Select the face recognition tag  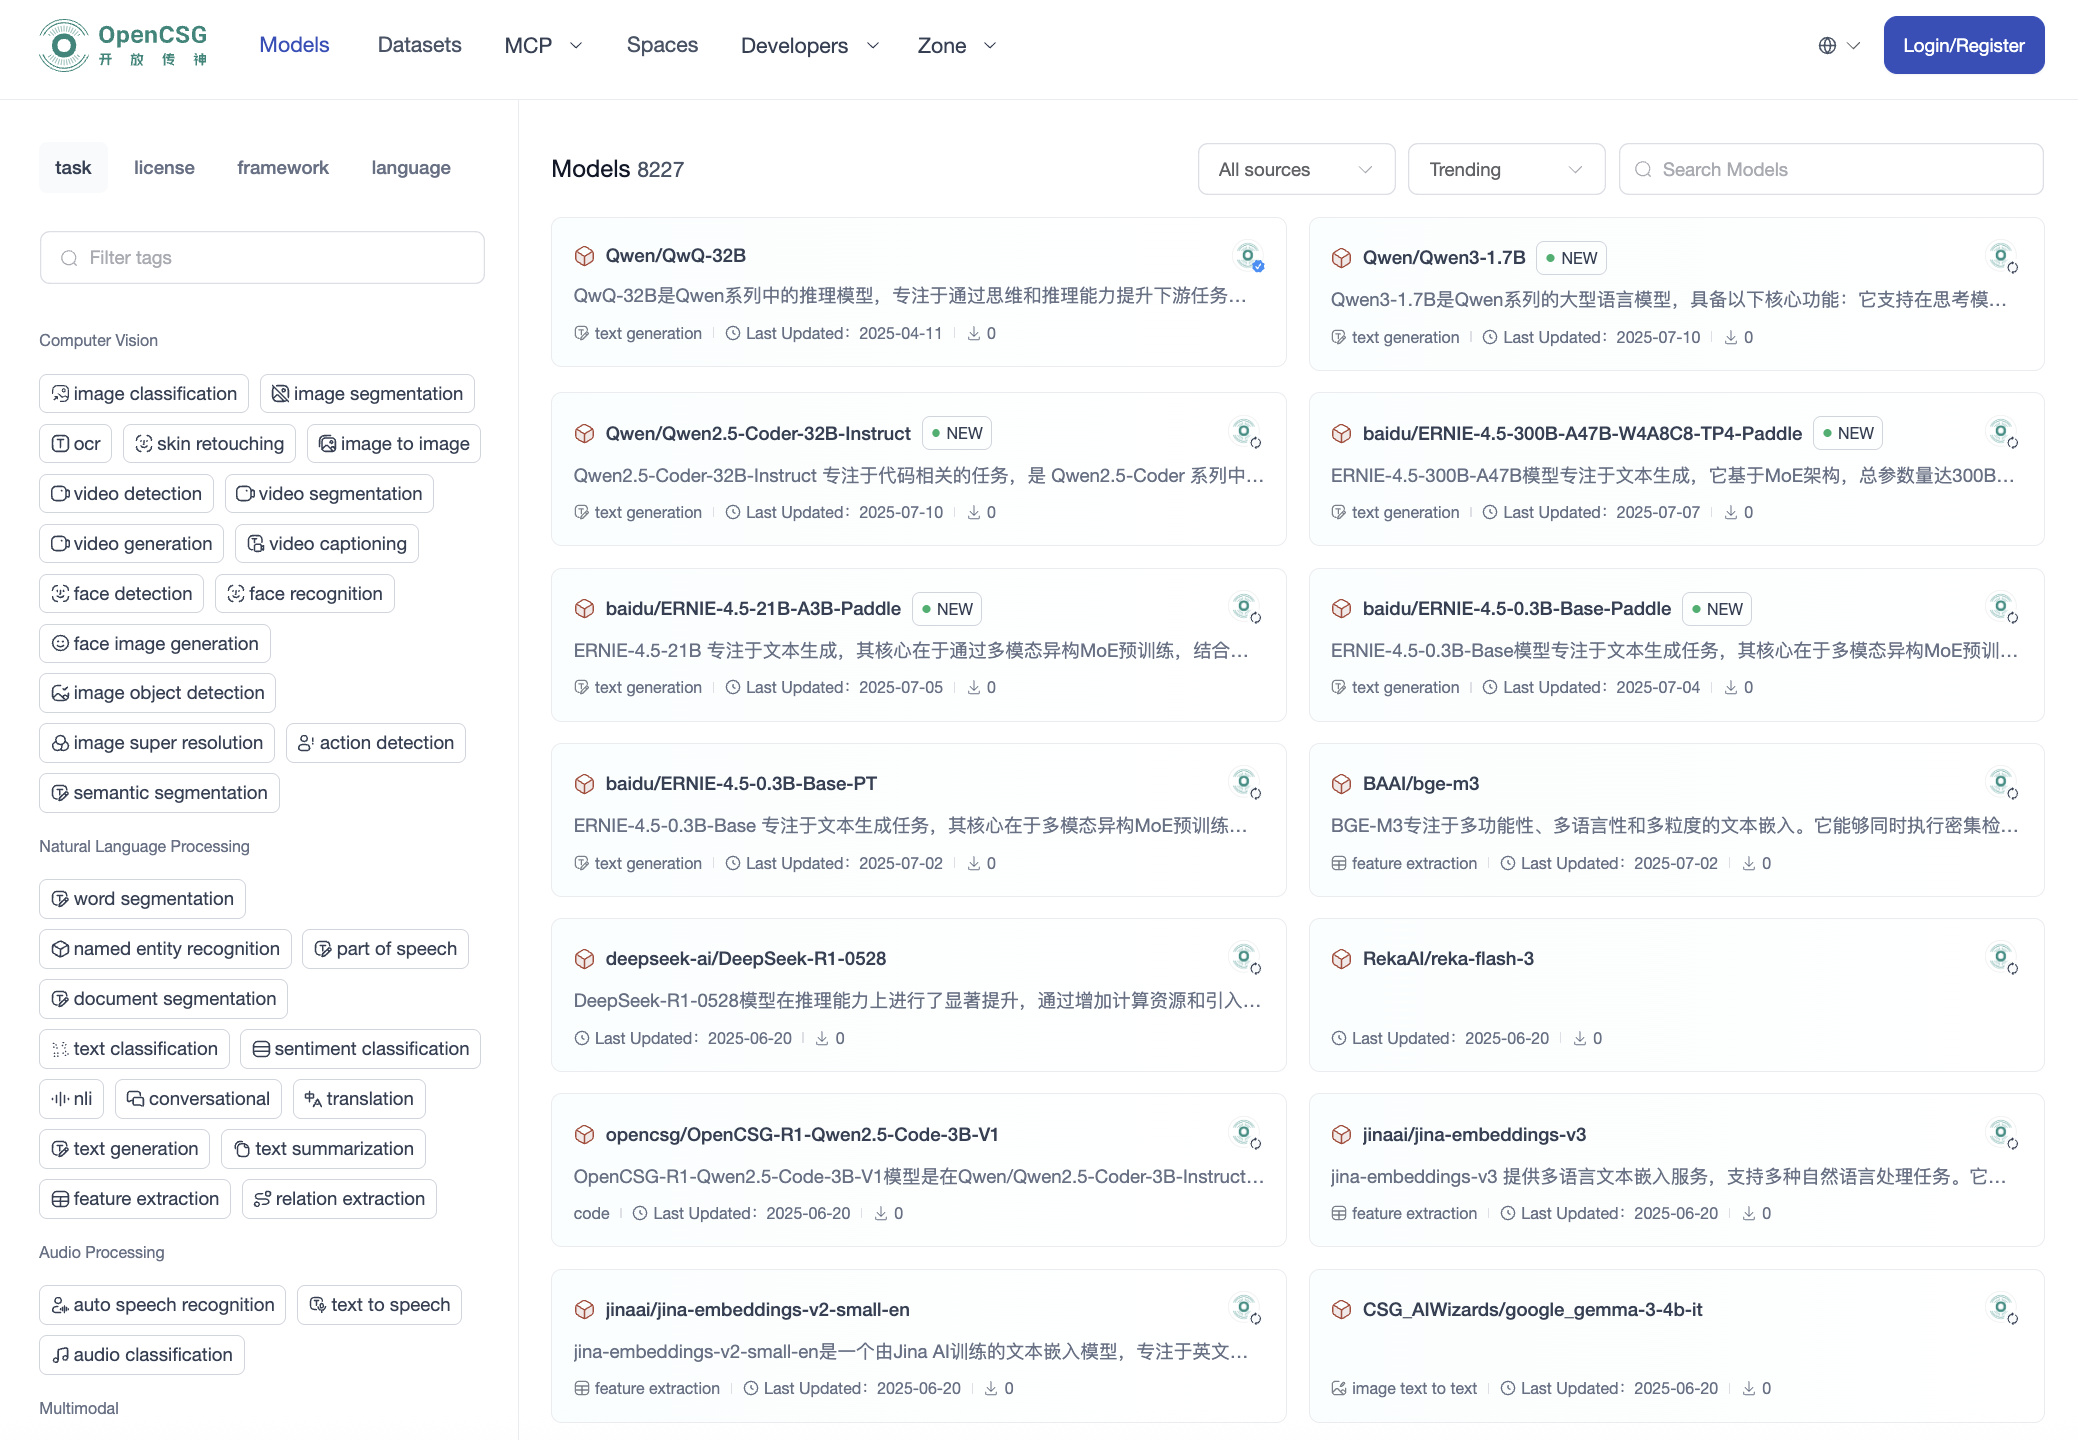tap(305, 594)
